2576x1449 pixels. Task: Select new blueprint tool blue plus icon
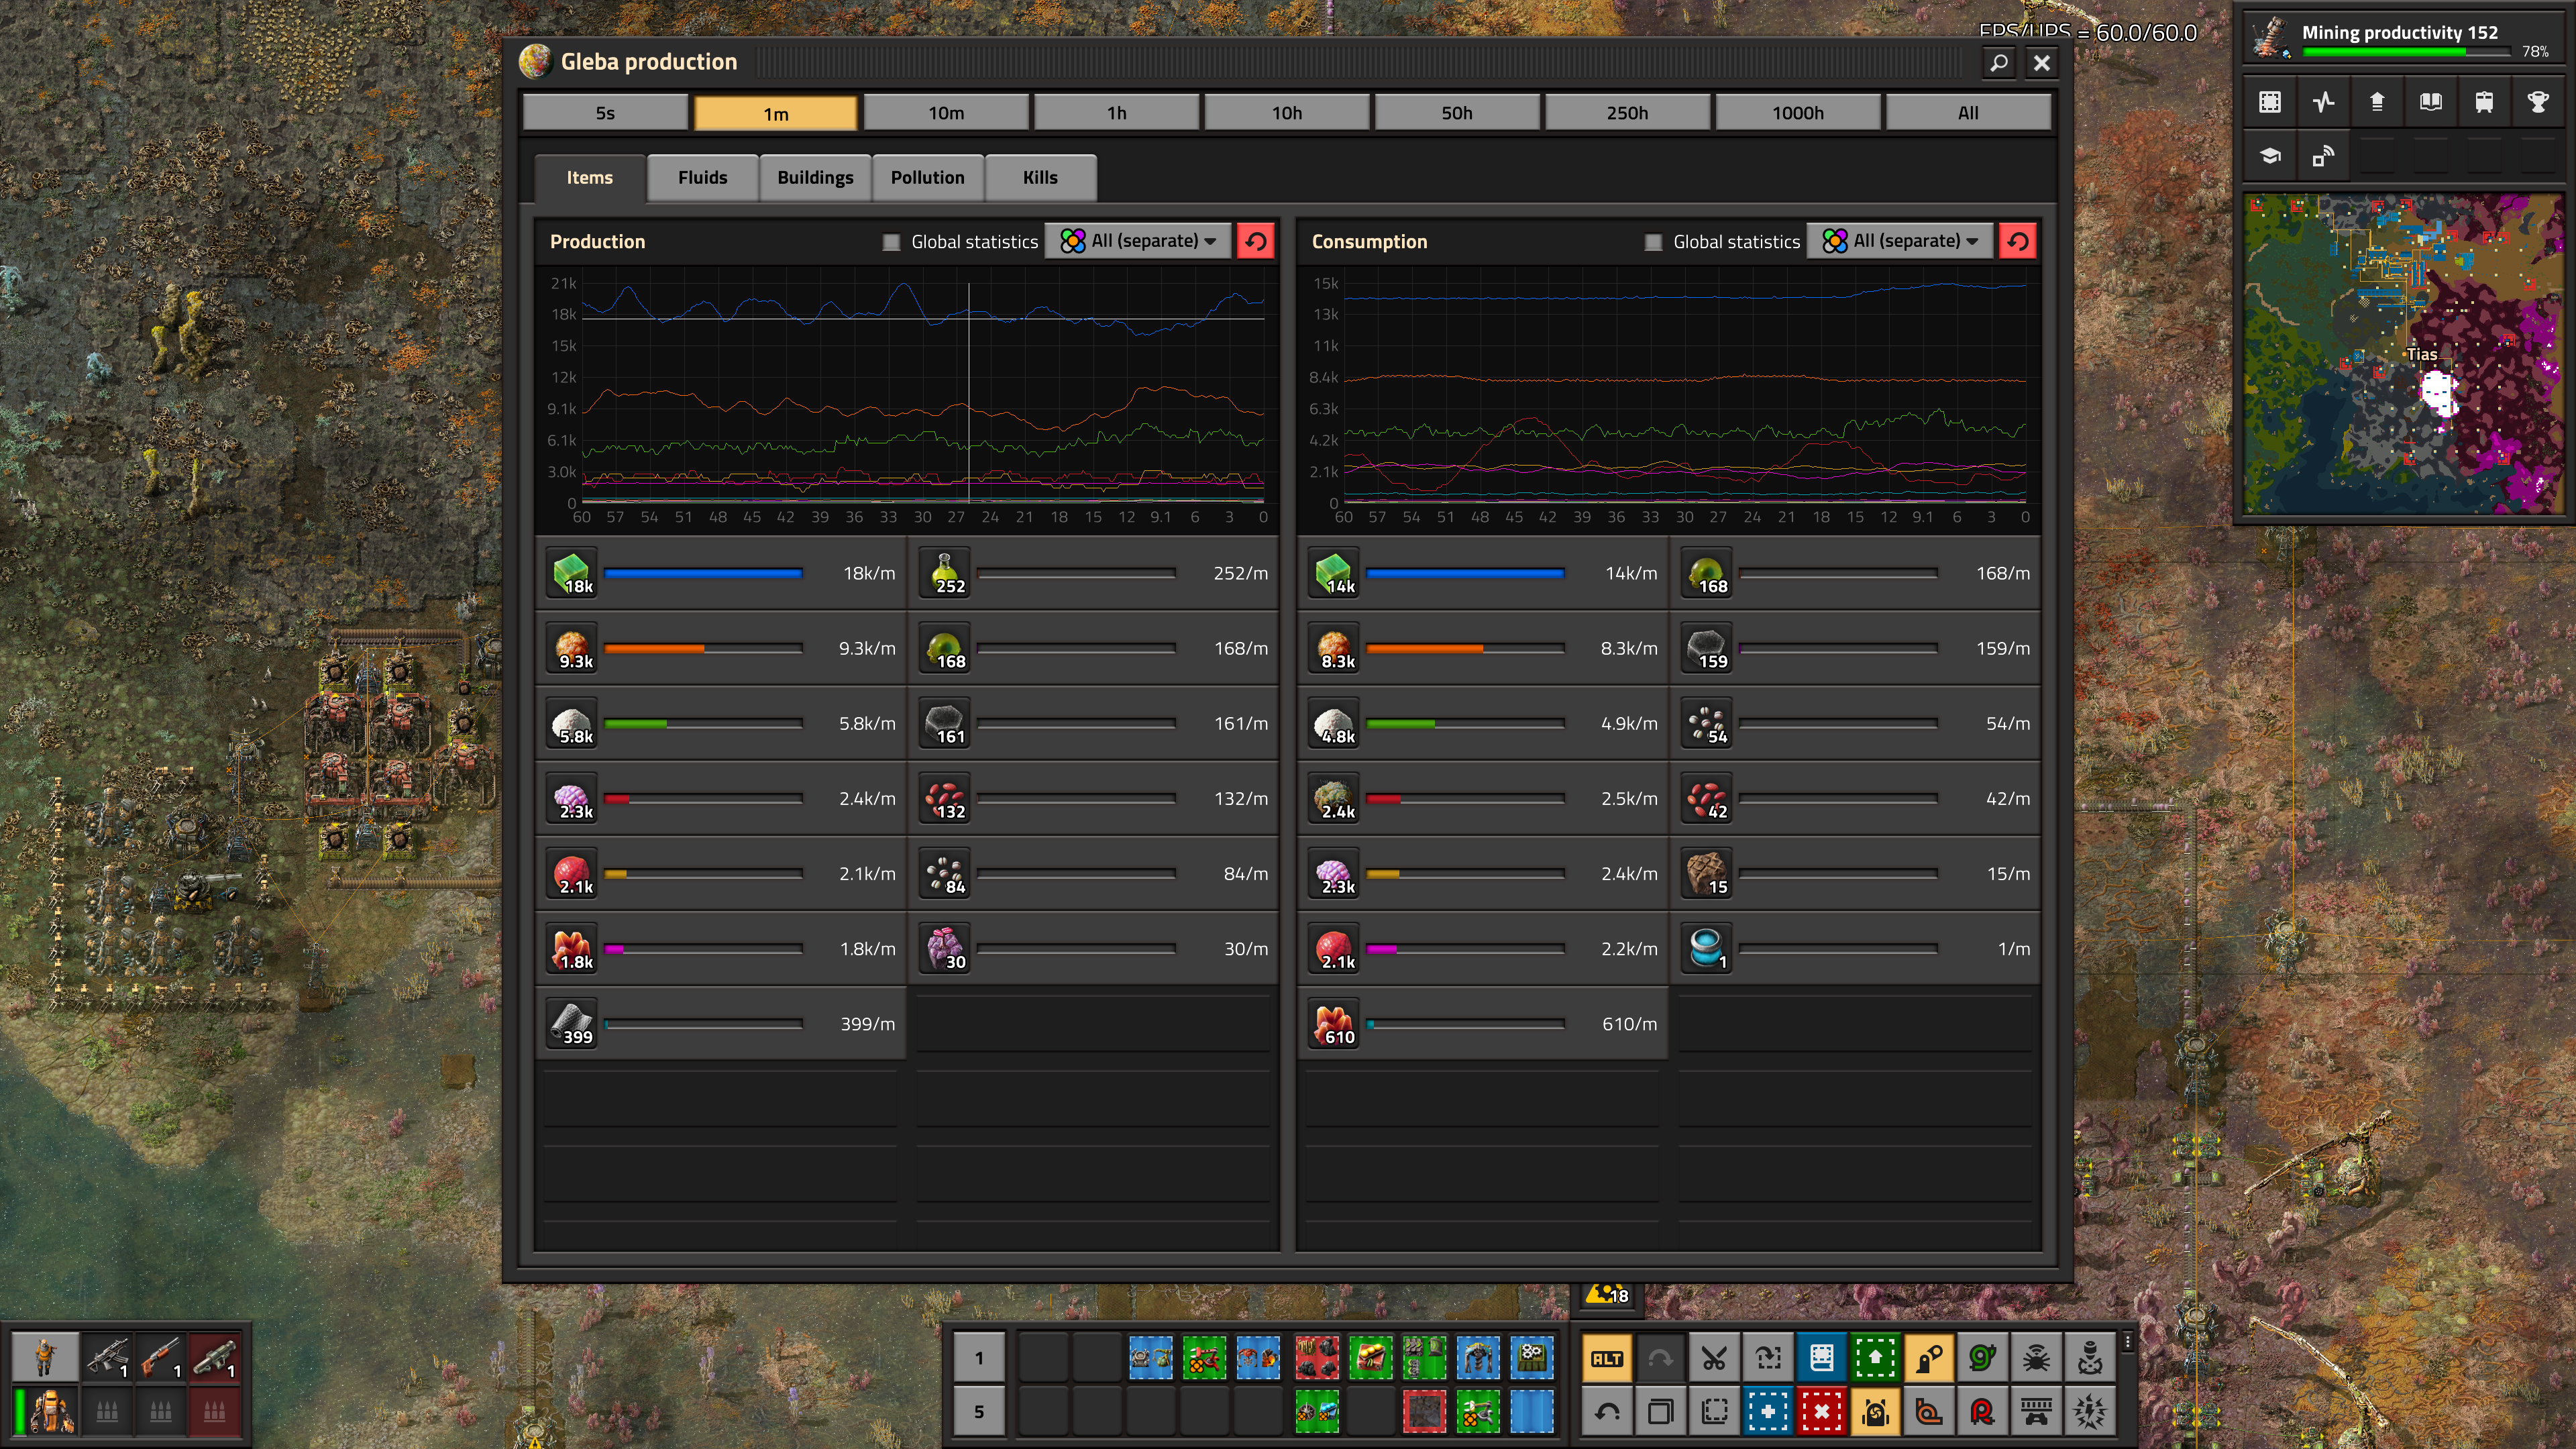click(1768, 1412)
